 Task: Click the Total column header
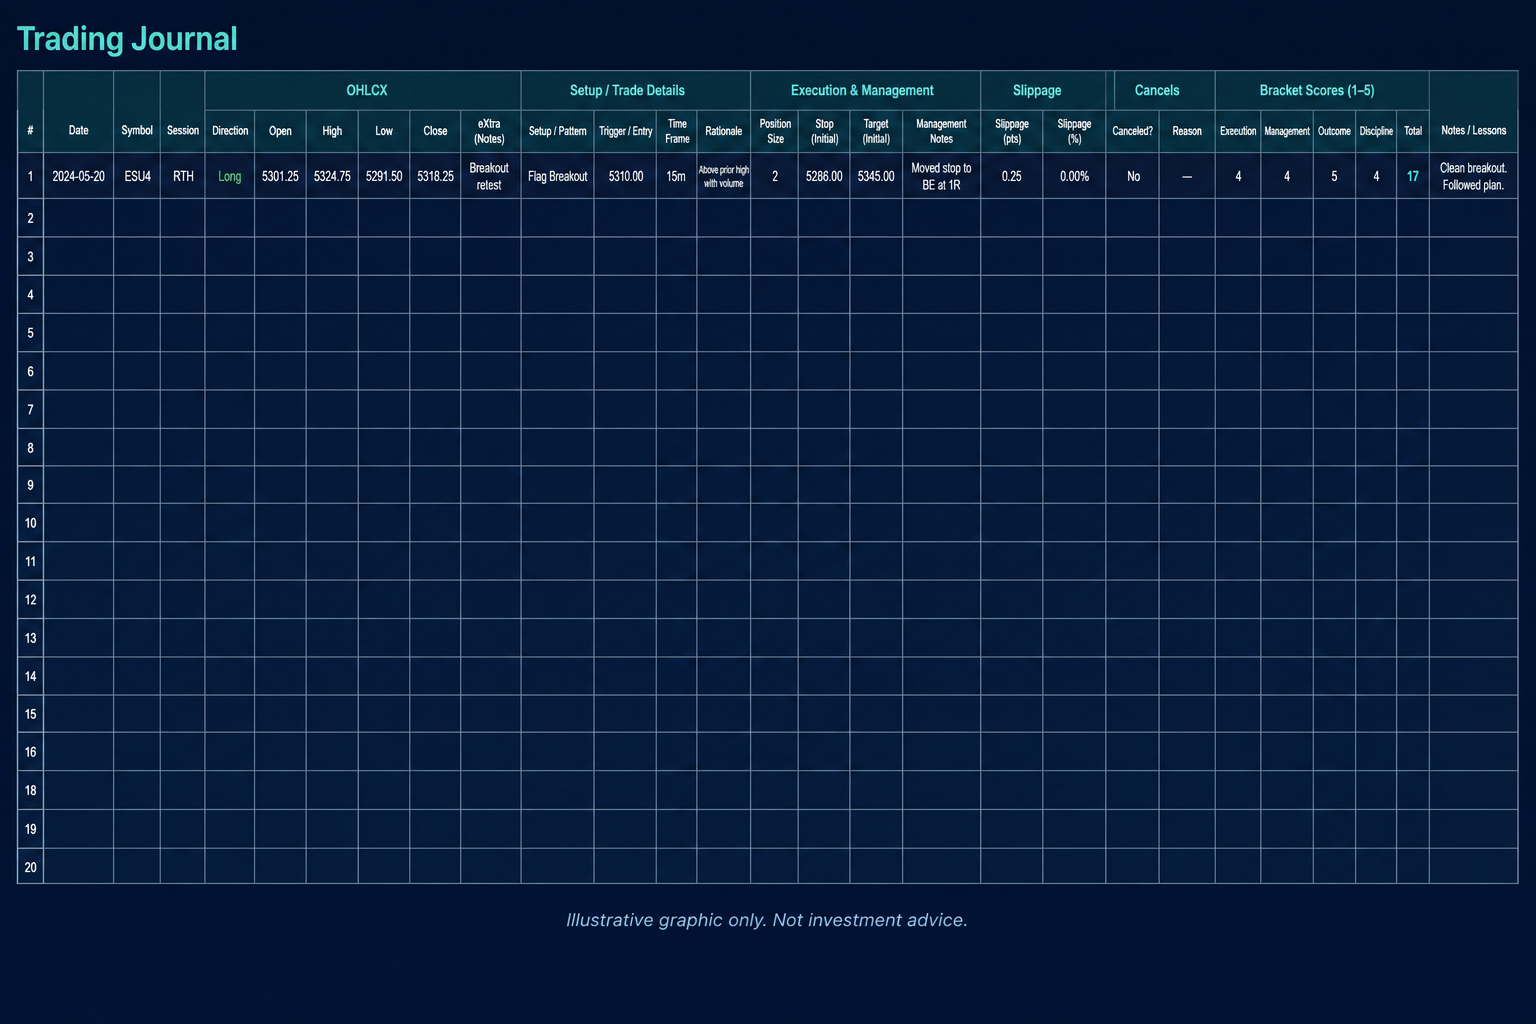click(x=1413, y=131)
